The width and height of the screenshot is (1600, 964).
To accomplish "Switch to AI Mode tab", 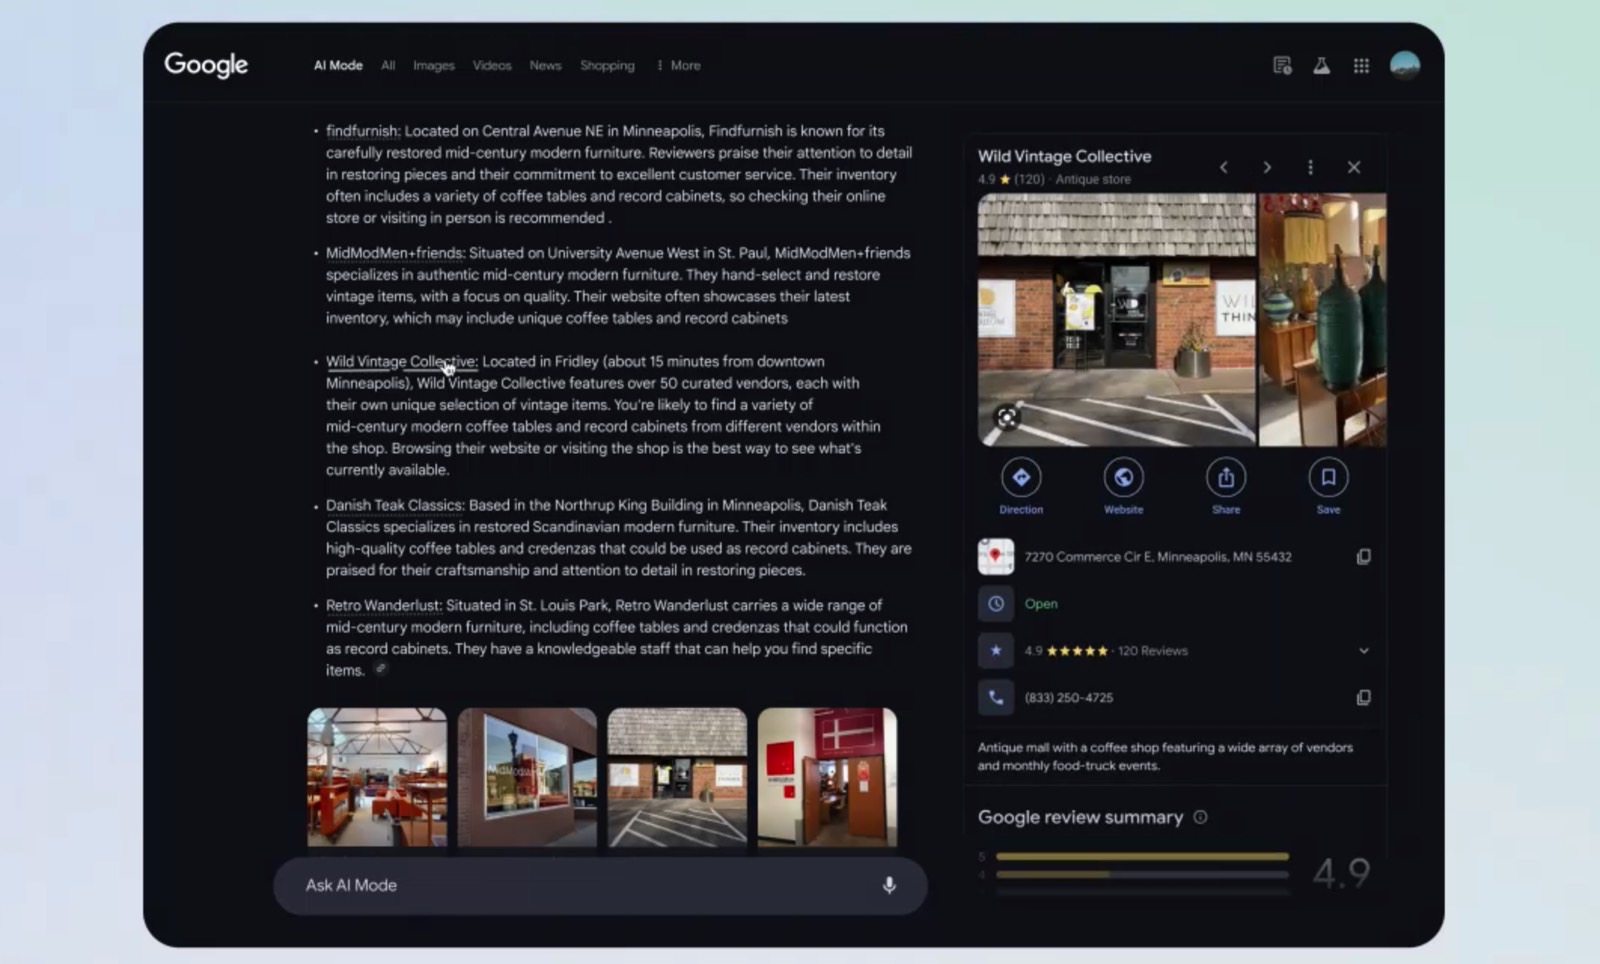I will (x=338, y=66).
